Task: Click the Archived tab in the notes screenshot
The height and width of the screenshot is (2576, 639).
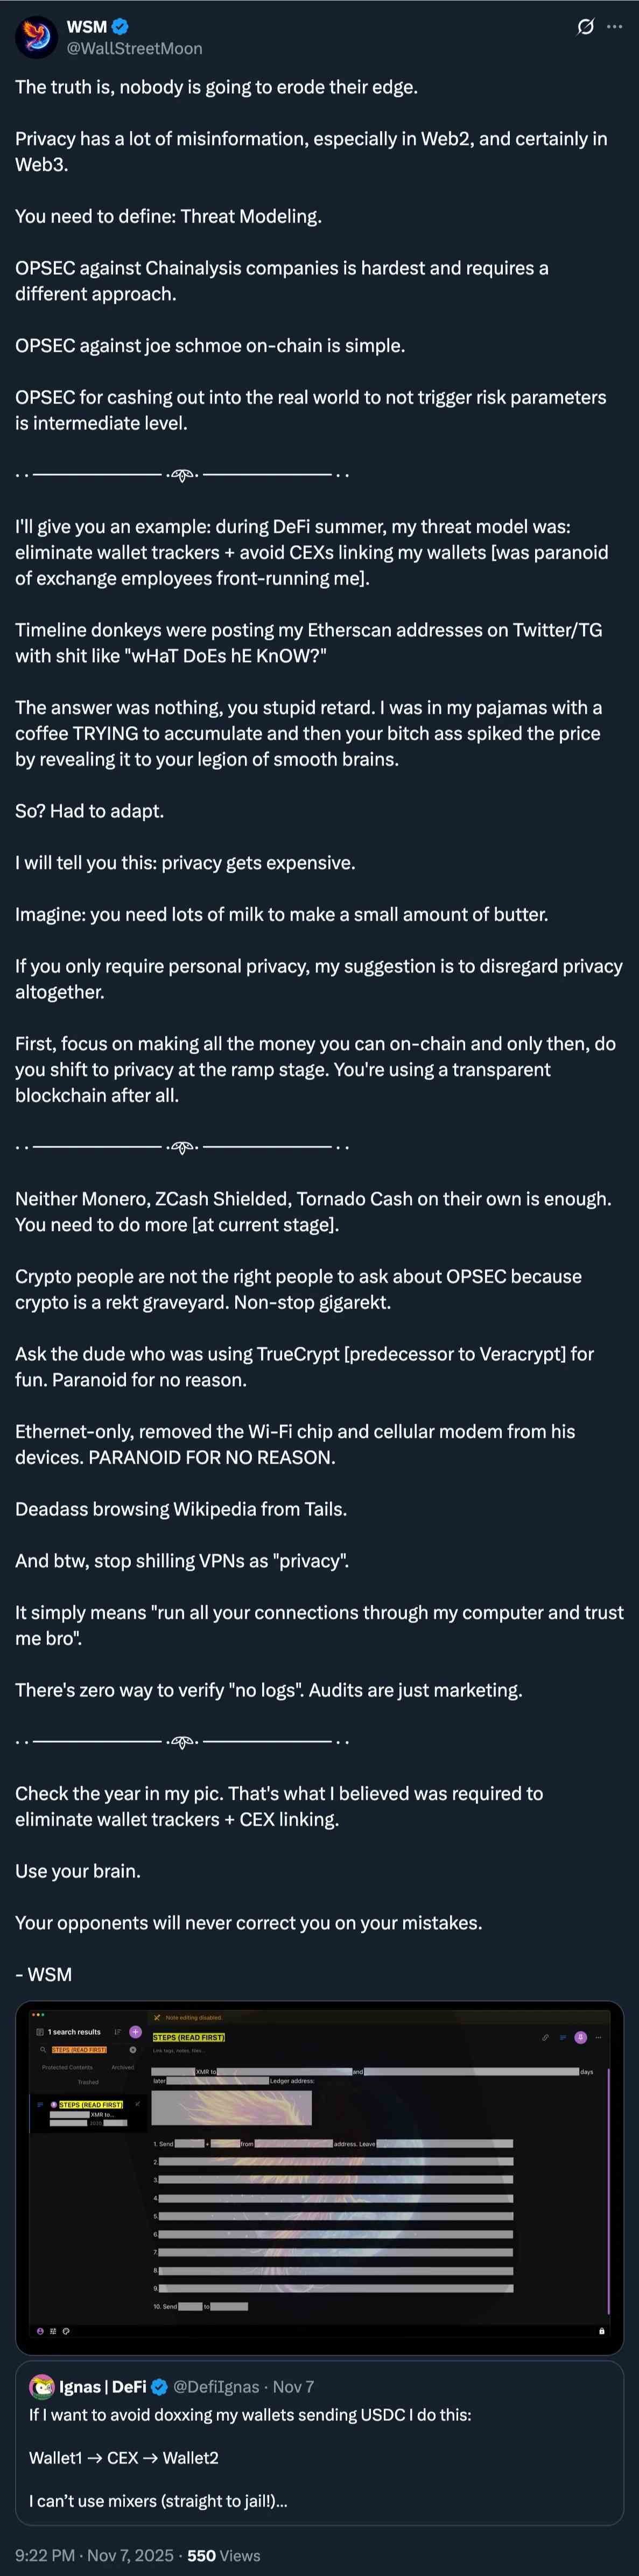Action: tap(123, 2067)
